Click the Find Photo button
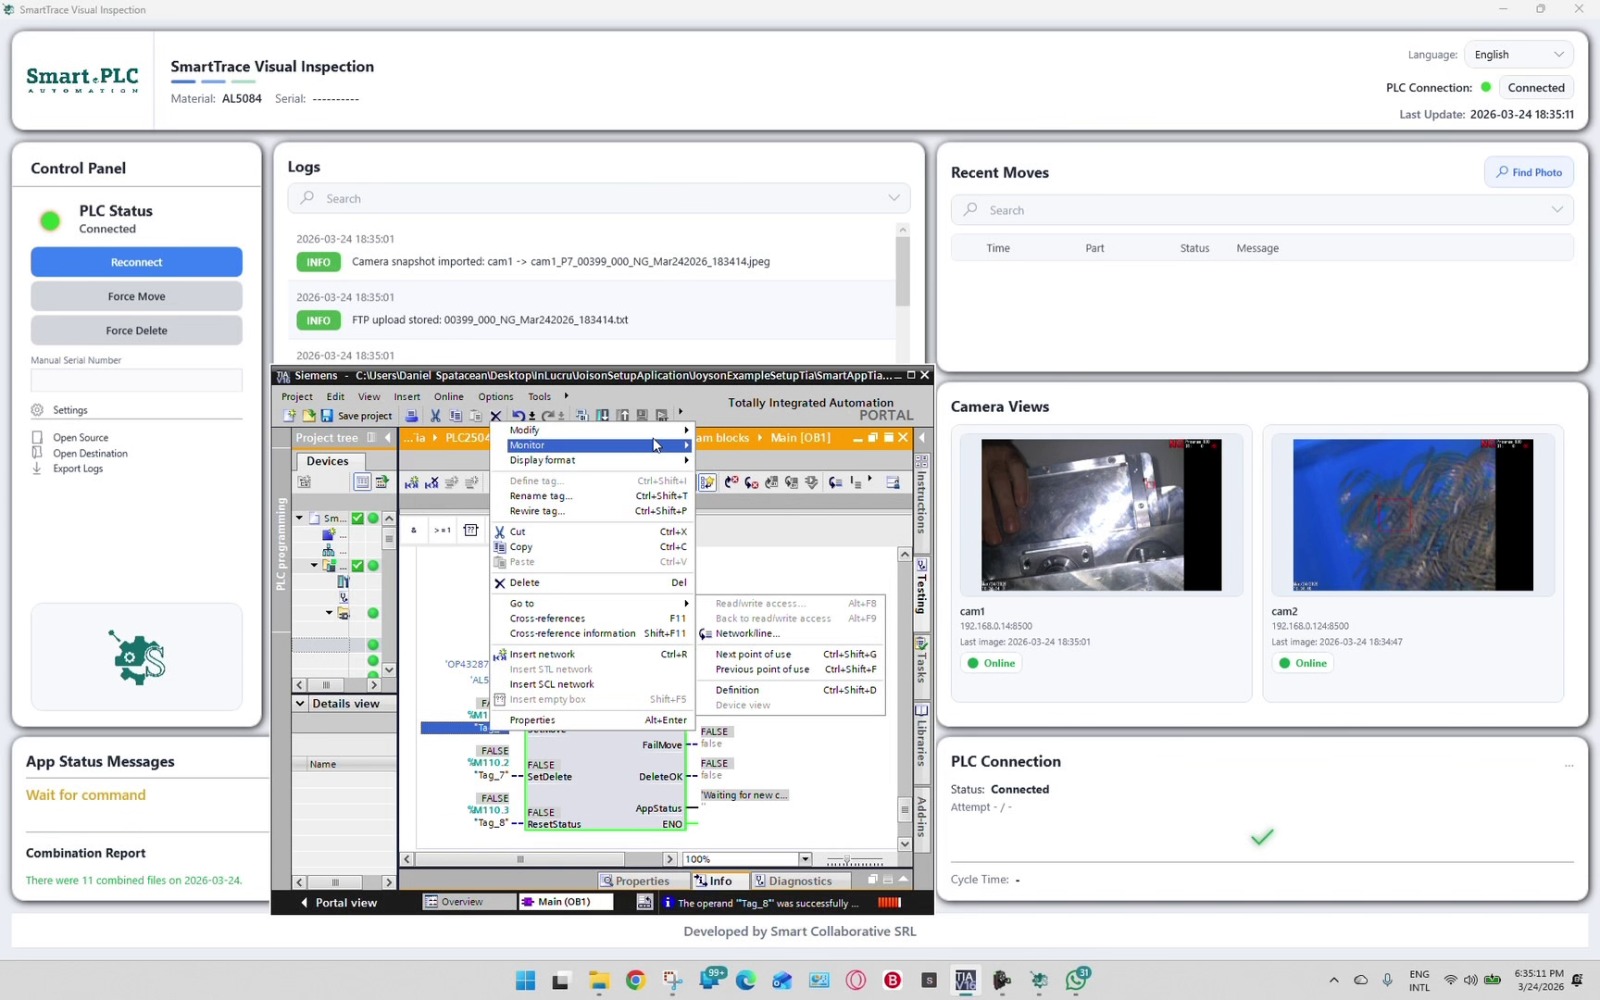The image size is (1600, 1000). pos(1529,172)
